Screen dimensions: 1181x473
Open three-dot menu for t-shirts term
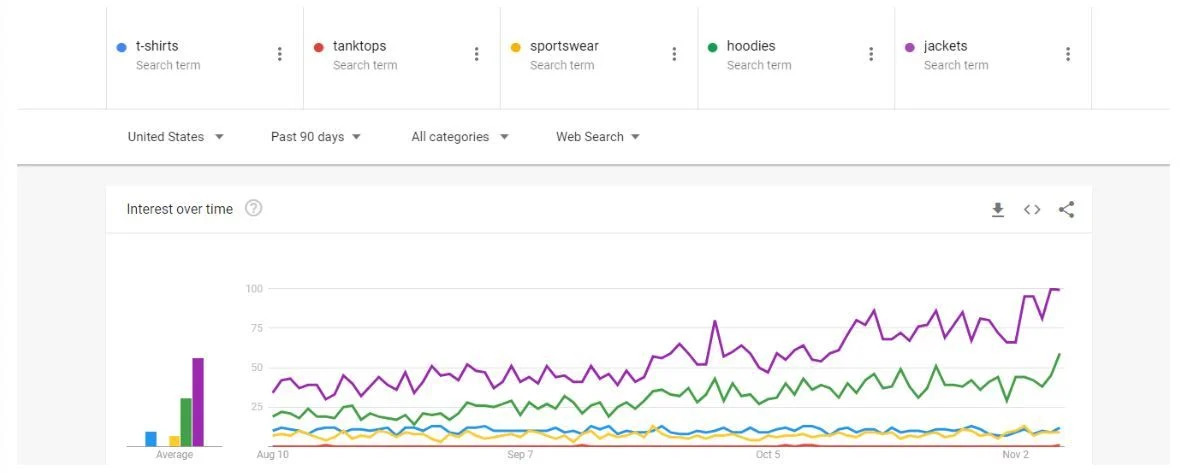click(x=279, y=54)
